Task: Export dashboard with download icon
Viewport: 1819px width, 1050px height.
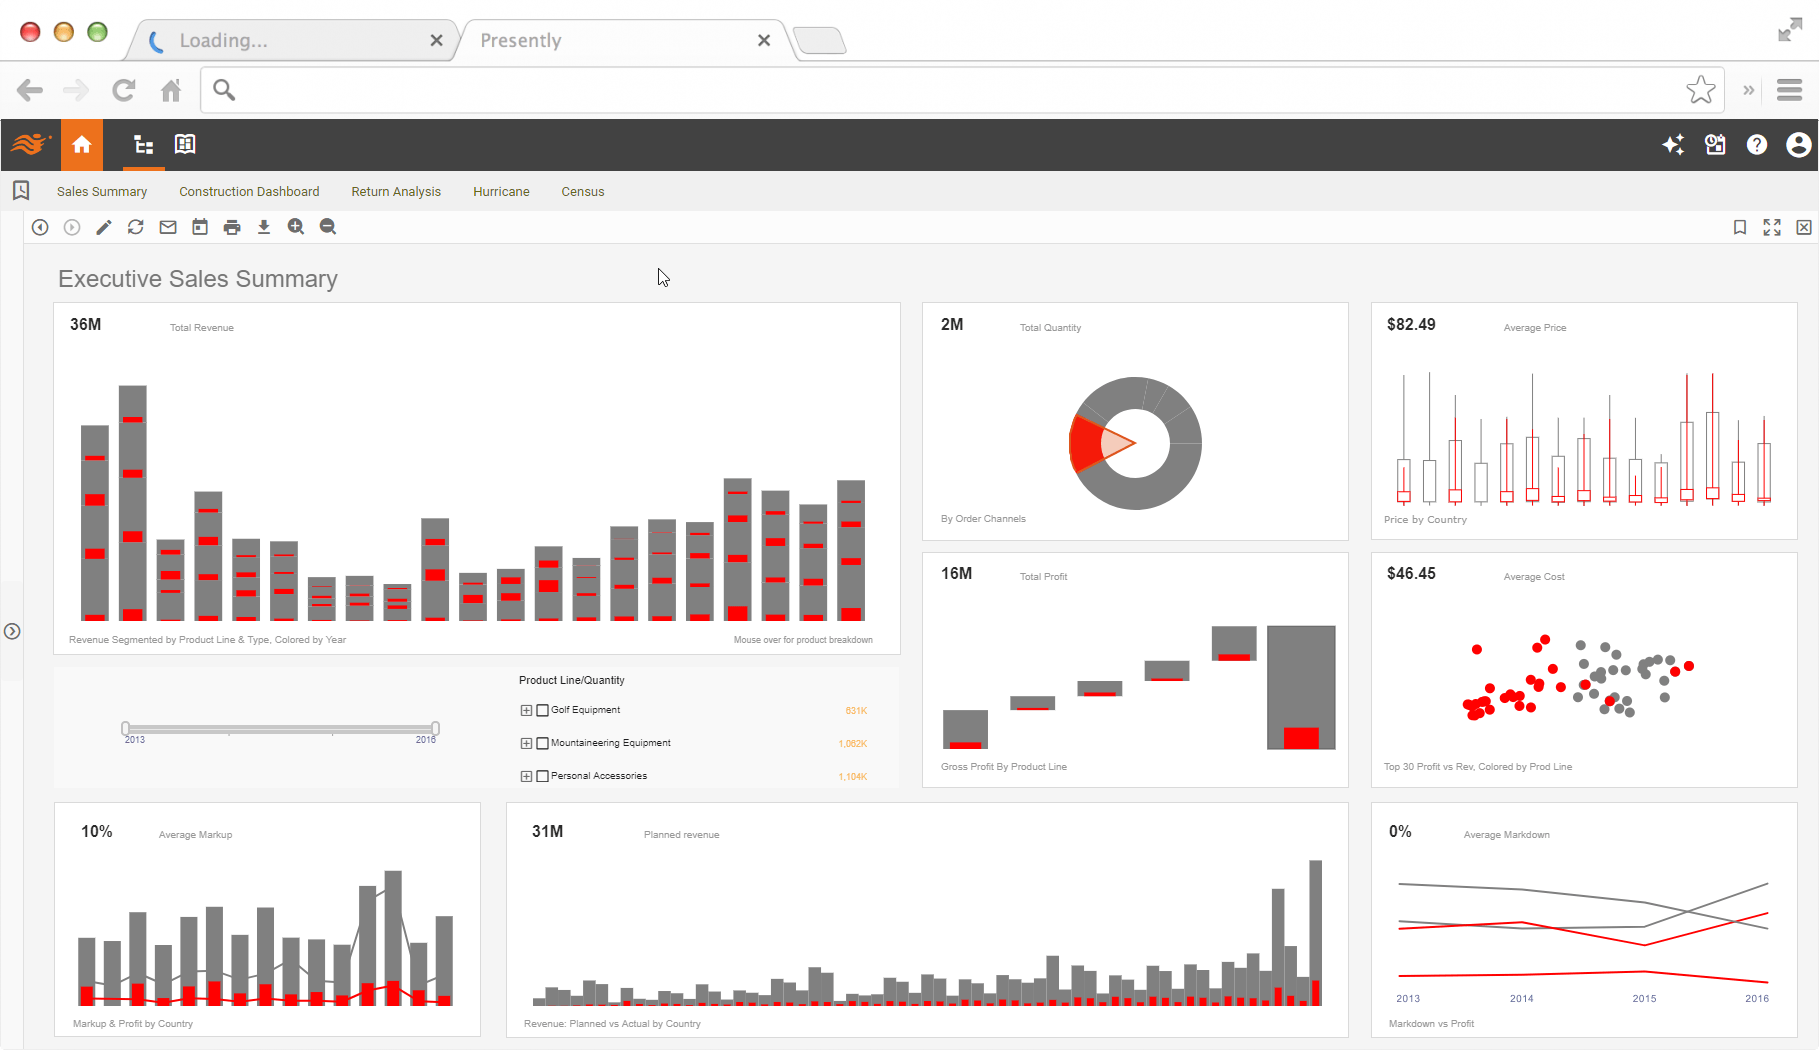Action: point(264,227)
